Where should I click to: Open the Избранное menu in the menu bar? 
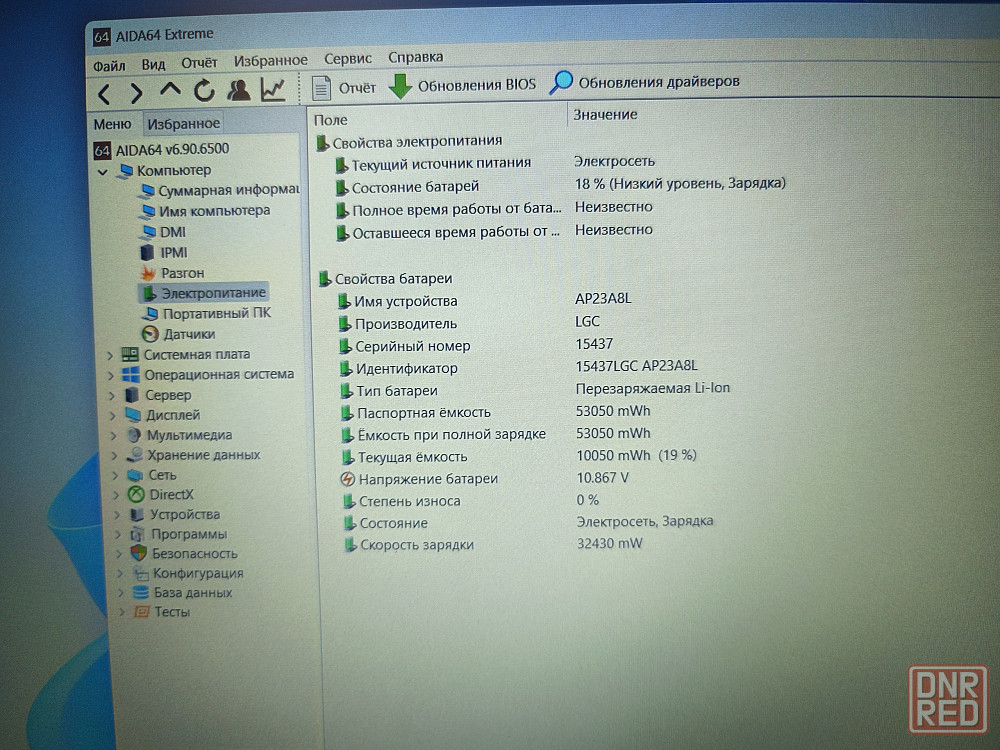pyautogui.click(x=270, y=61)
